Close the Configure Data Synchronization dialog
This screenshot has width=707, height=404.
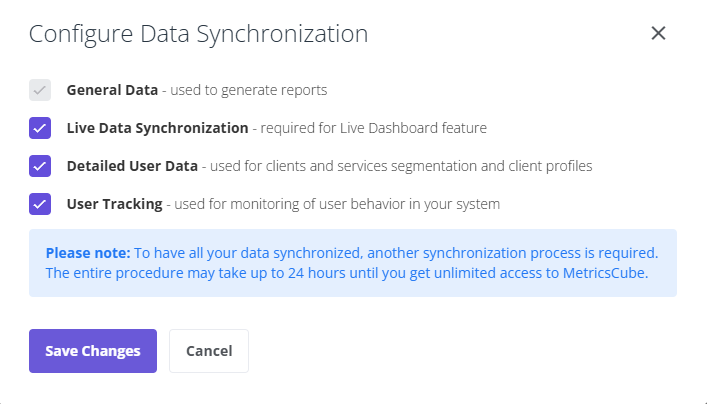(x=658, y=33)
